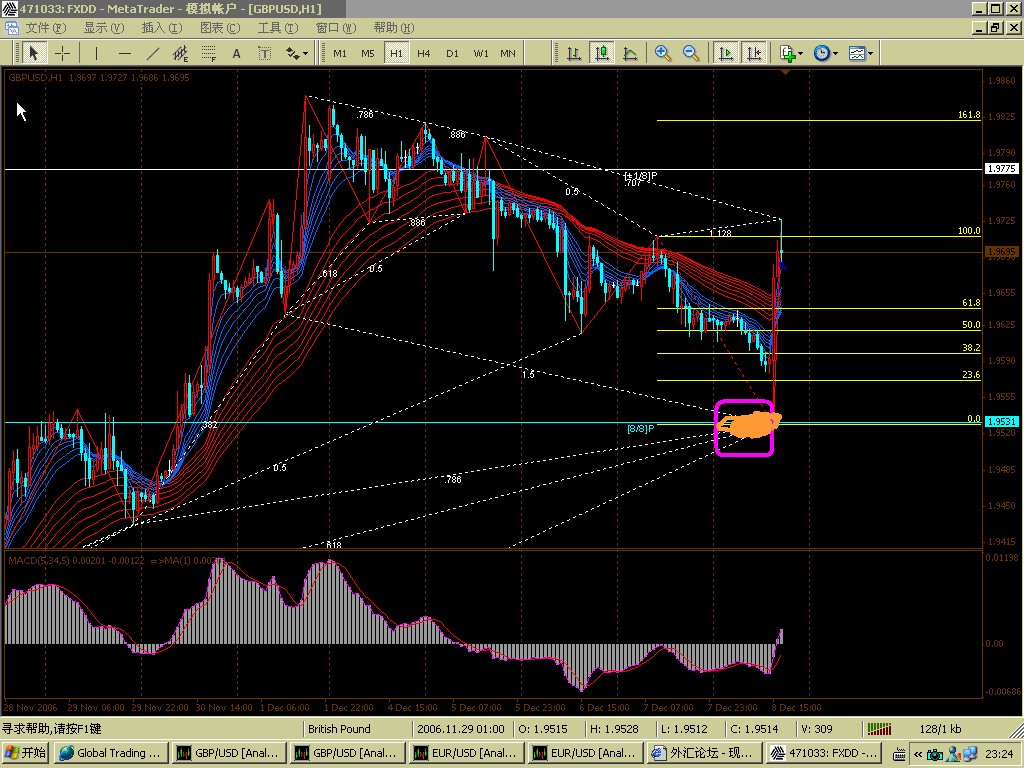This screenshot has height=768, width=1024.
Task: Select the Crosshair tool
Action: (x=62, y=53)
